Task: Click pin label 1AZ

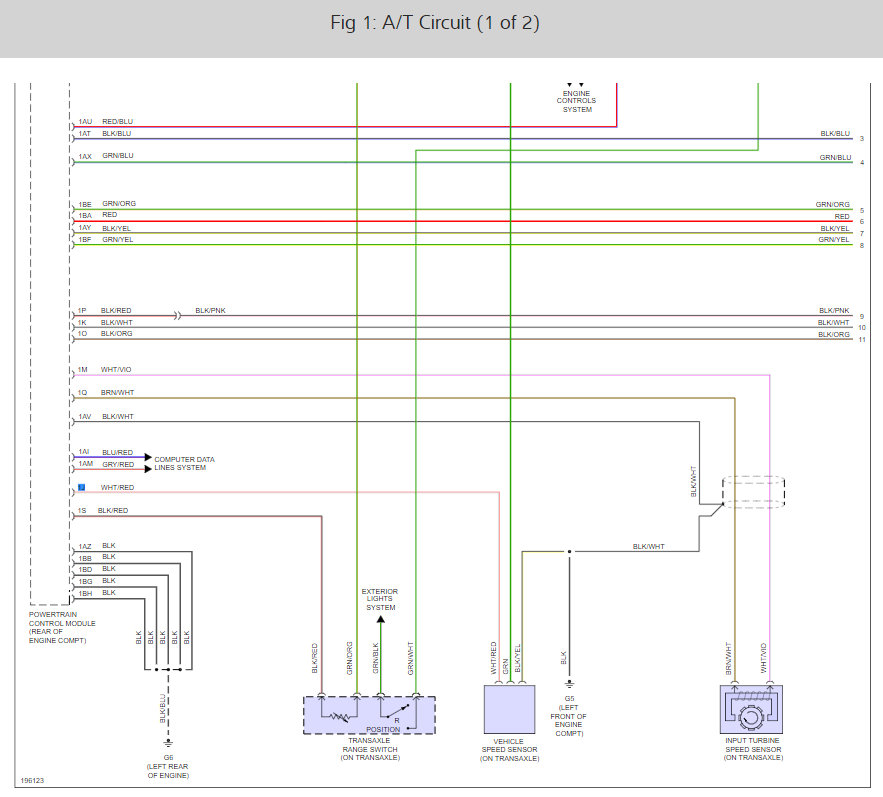Action: [x=85, y=546]
